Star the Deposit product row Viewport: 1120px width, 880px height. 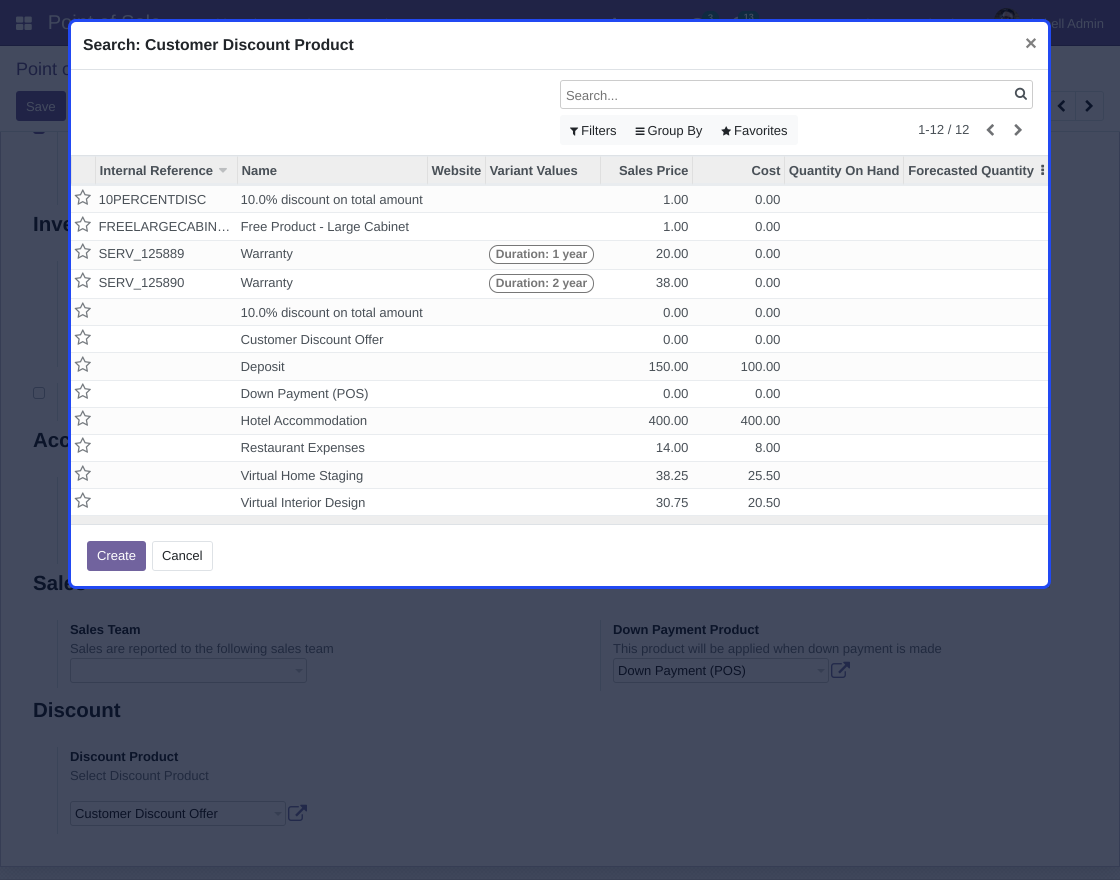[x=83, y=365]
